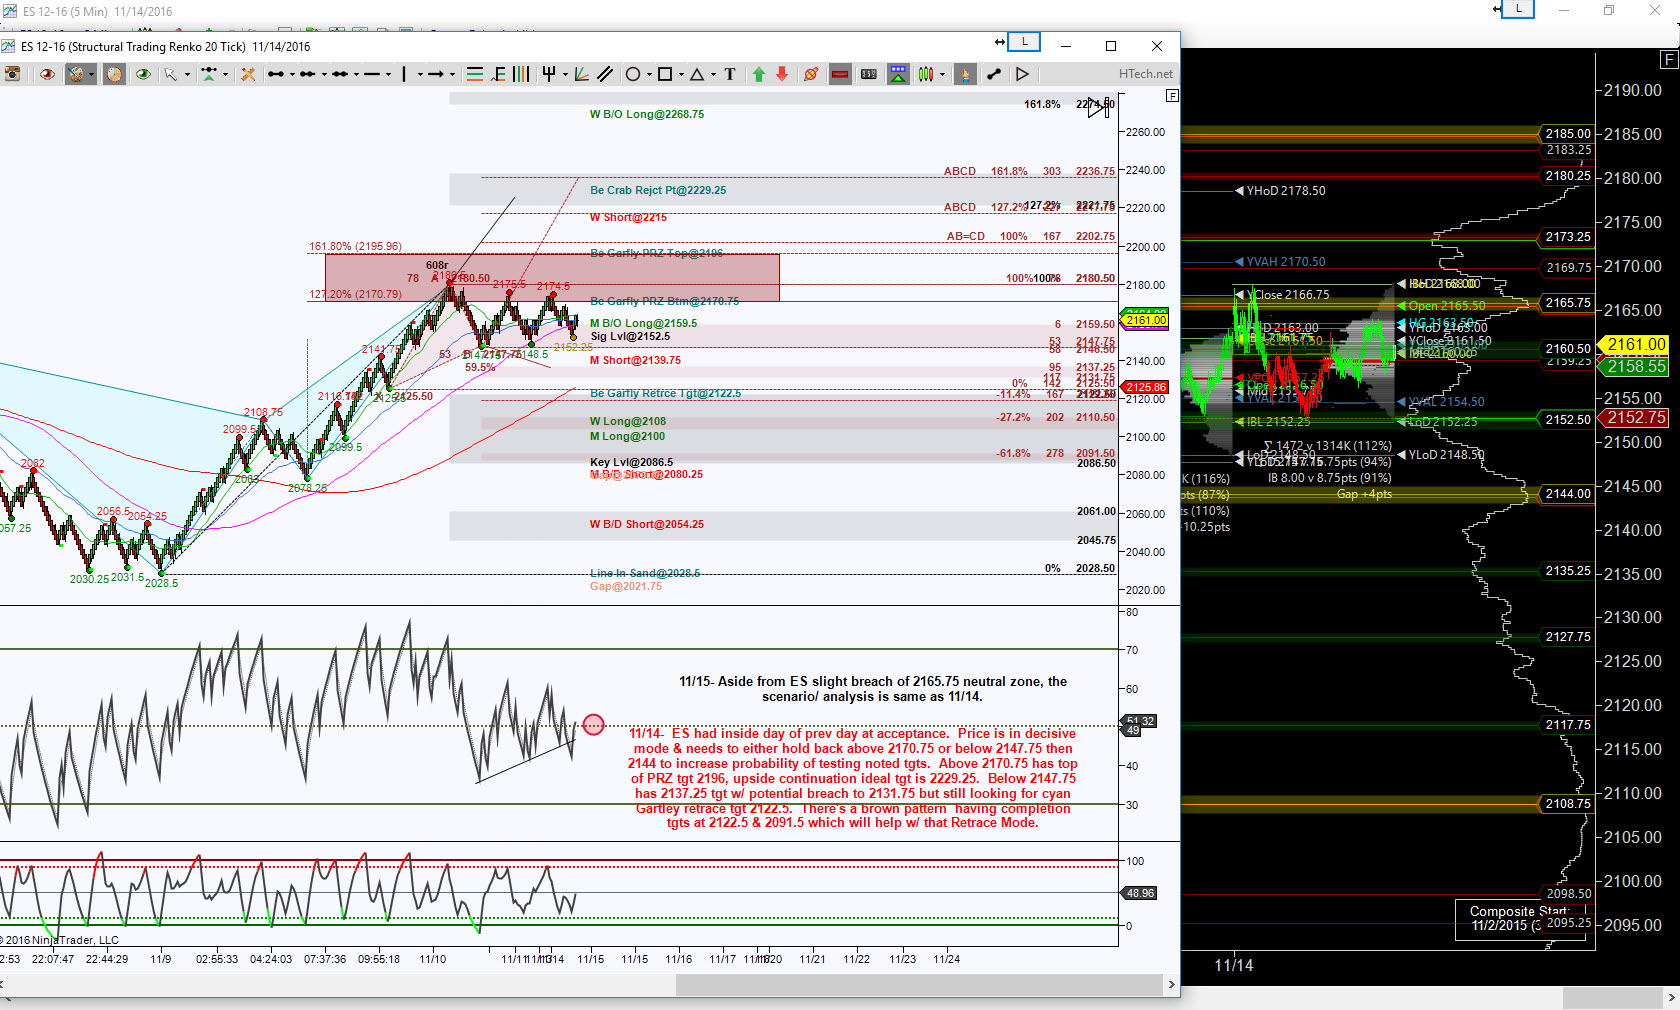Click the F box at chart's top-right corner
This screenshot has width=1680, height=1010.
pos(1172,96)
